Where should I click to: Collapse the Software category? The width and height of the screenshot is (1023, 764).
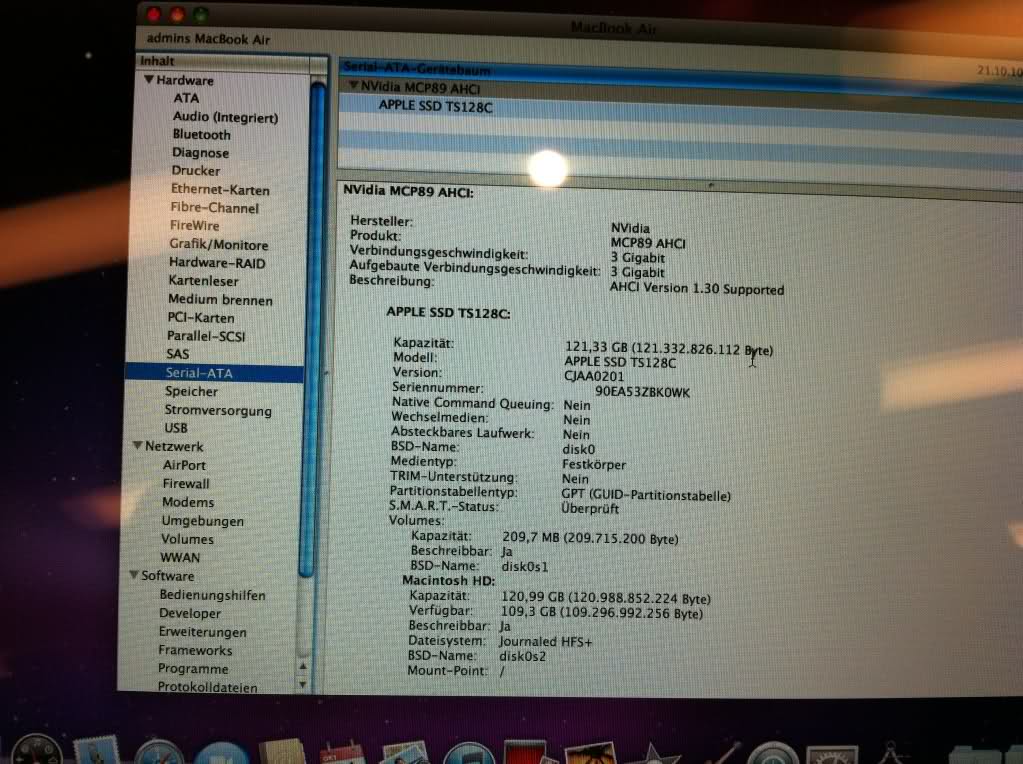coord(134,575)
